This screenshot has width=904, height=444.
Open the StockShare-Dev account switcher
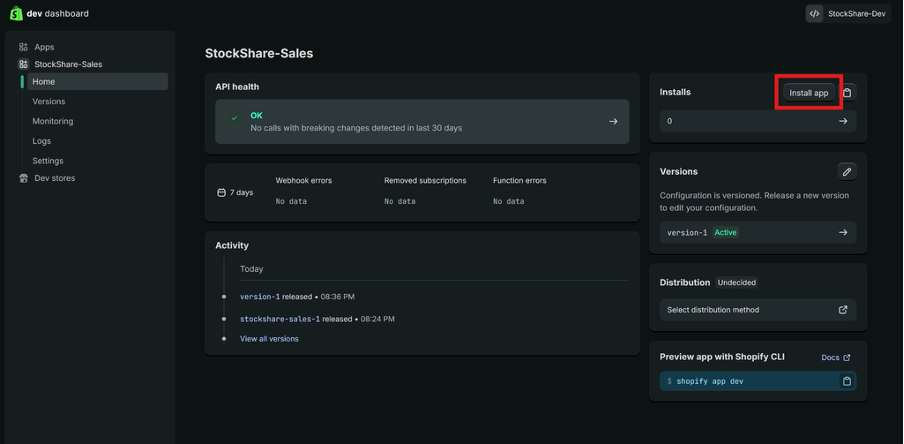(848, 14)
